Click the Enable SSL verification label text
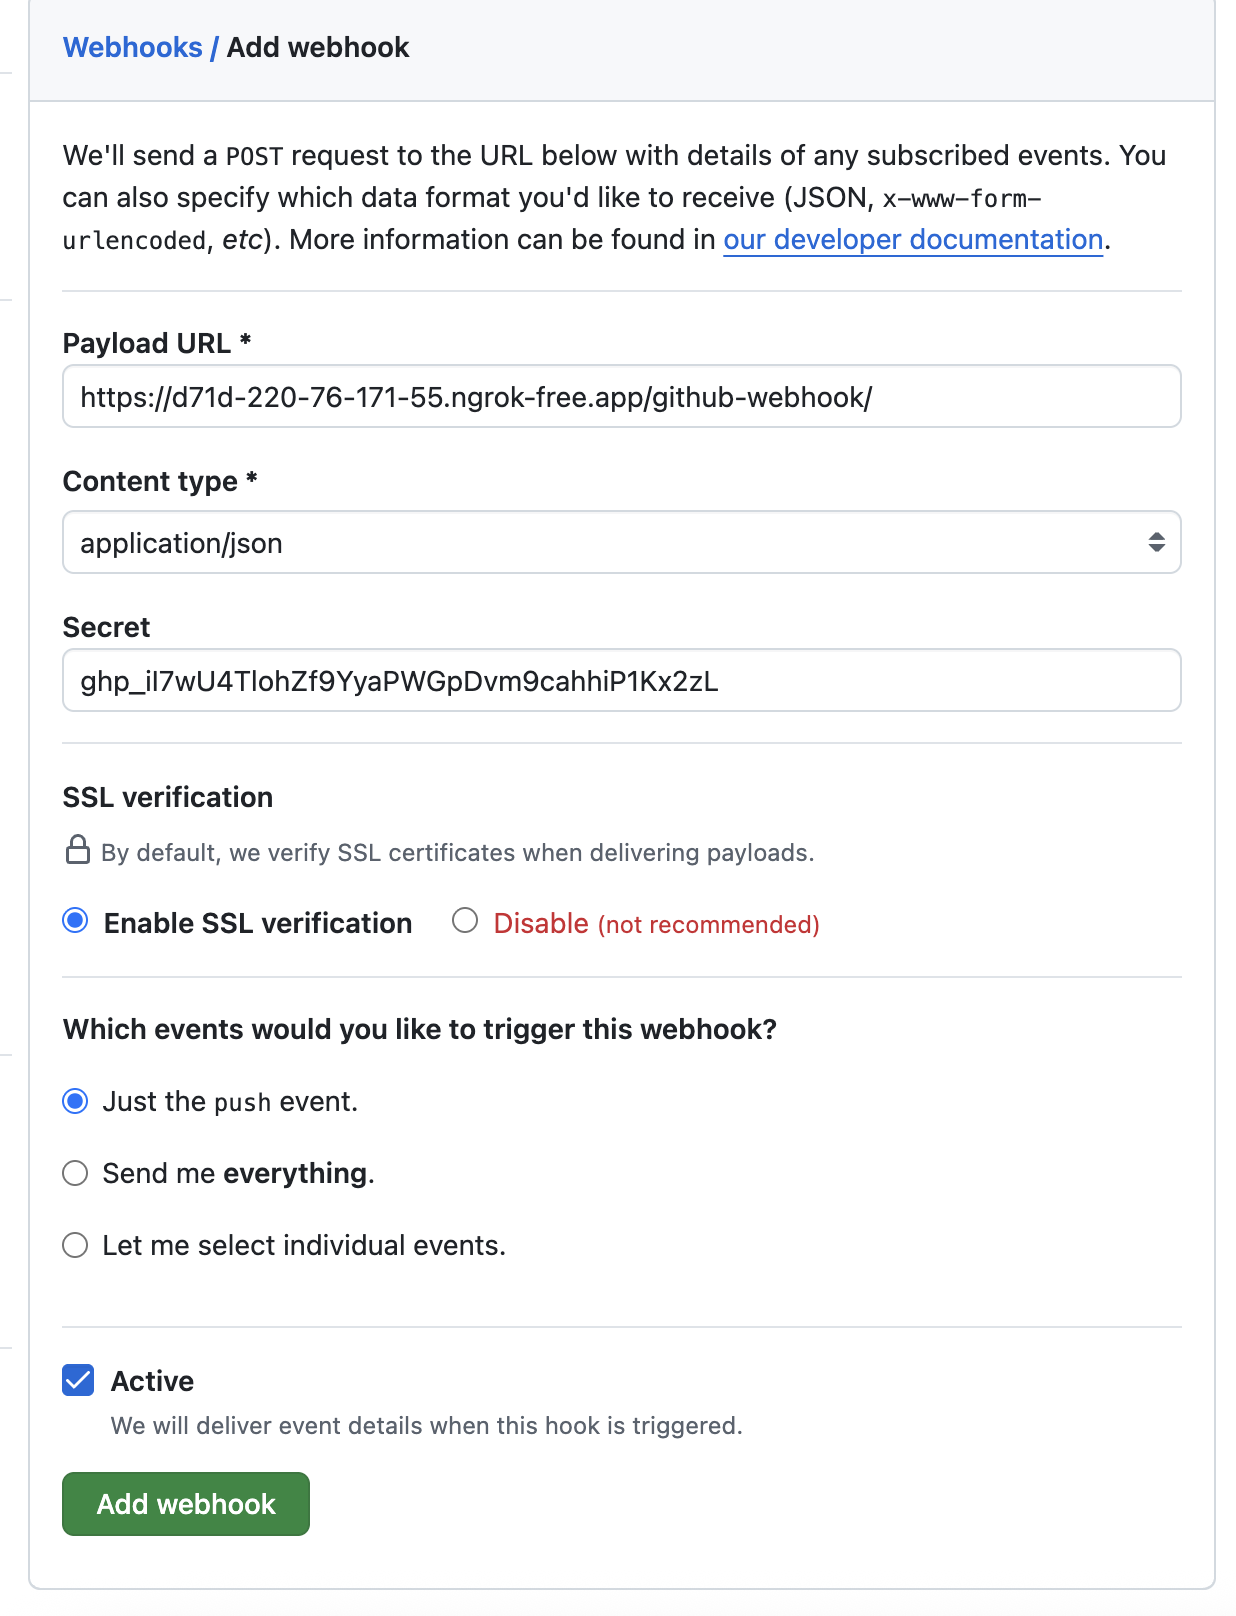The image size is (1236, 1616). [x=258, y=923]
